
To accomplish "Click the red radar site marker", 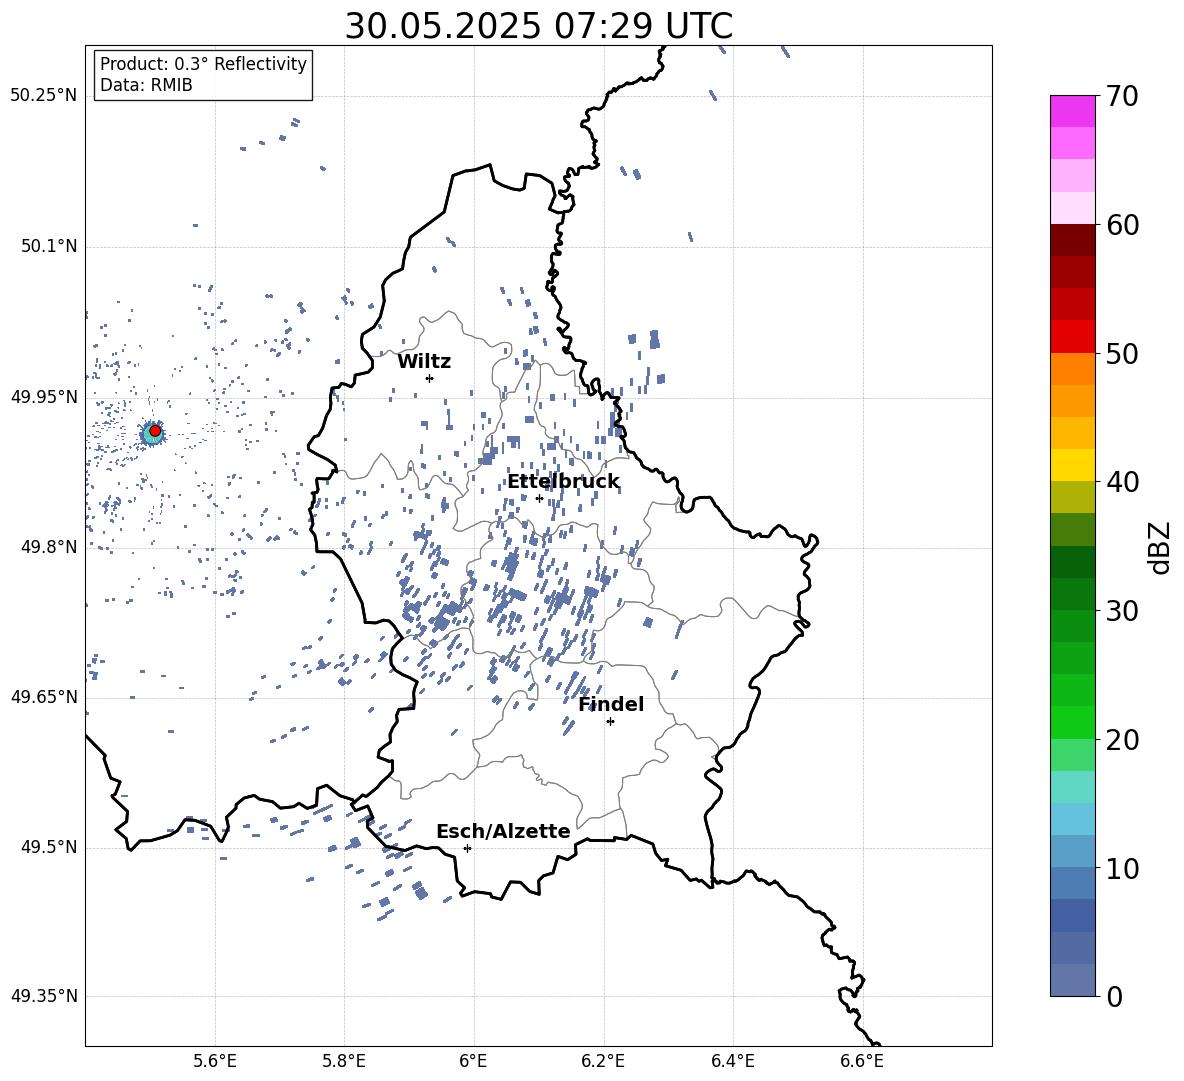I will 155,431.
